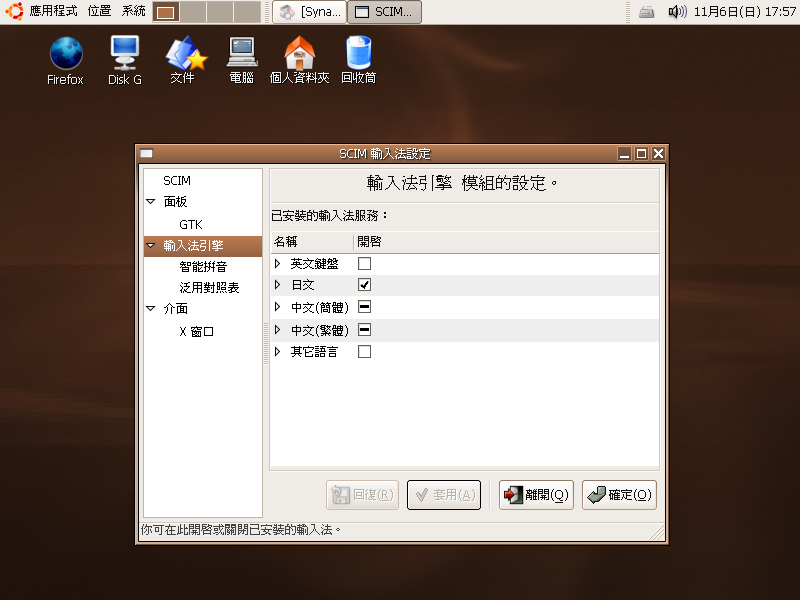
Task: Uncheck the 日文 enable checkbox
Action: point(364,285)
